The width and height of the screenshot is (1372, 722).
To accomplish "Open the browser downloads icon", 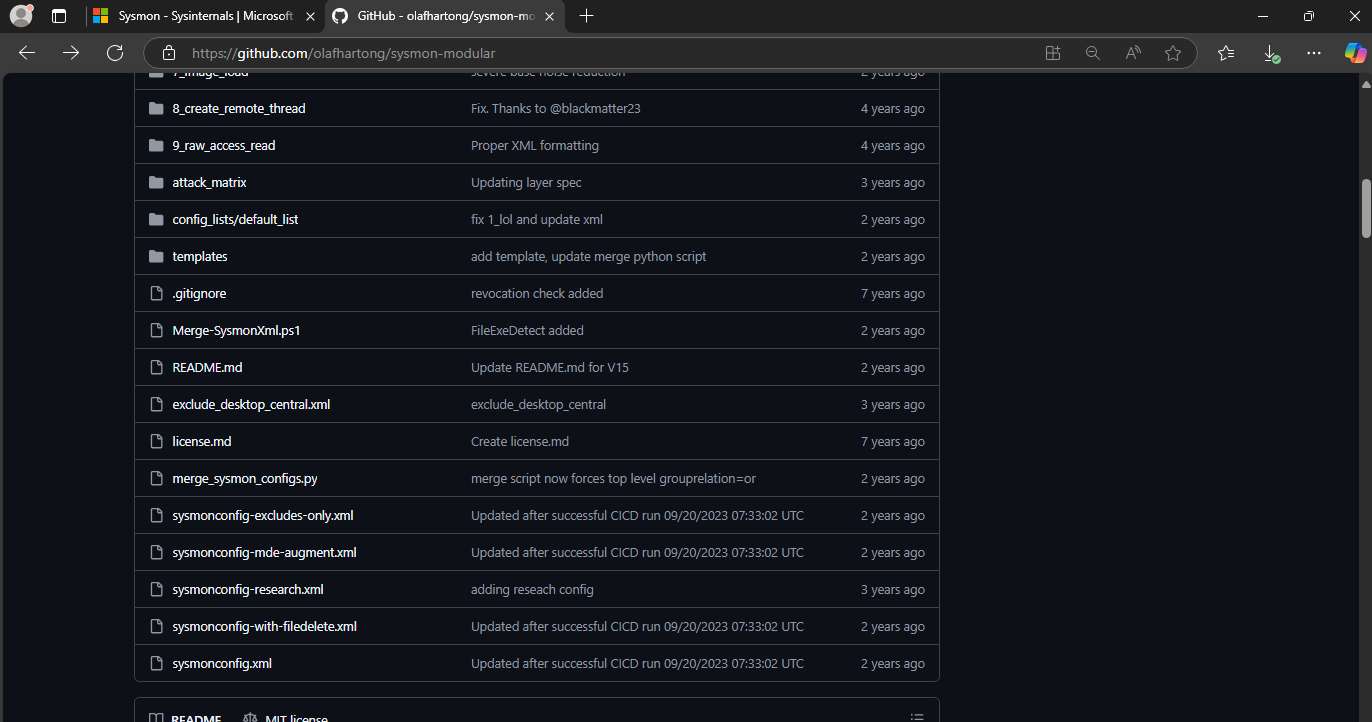I will coord(1270,53).
